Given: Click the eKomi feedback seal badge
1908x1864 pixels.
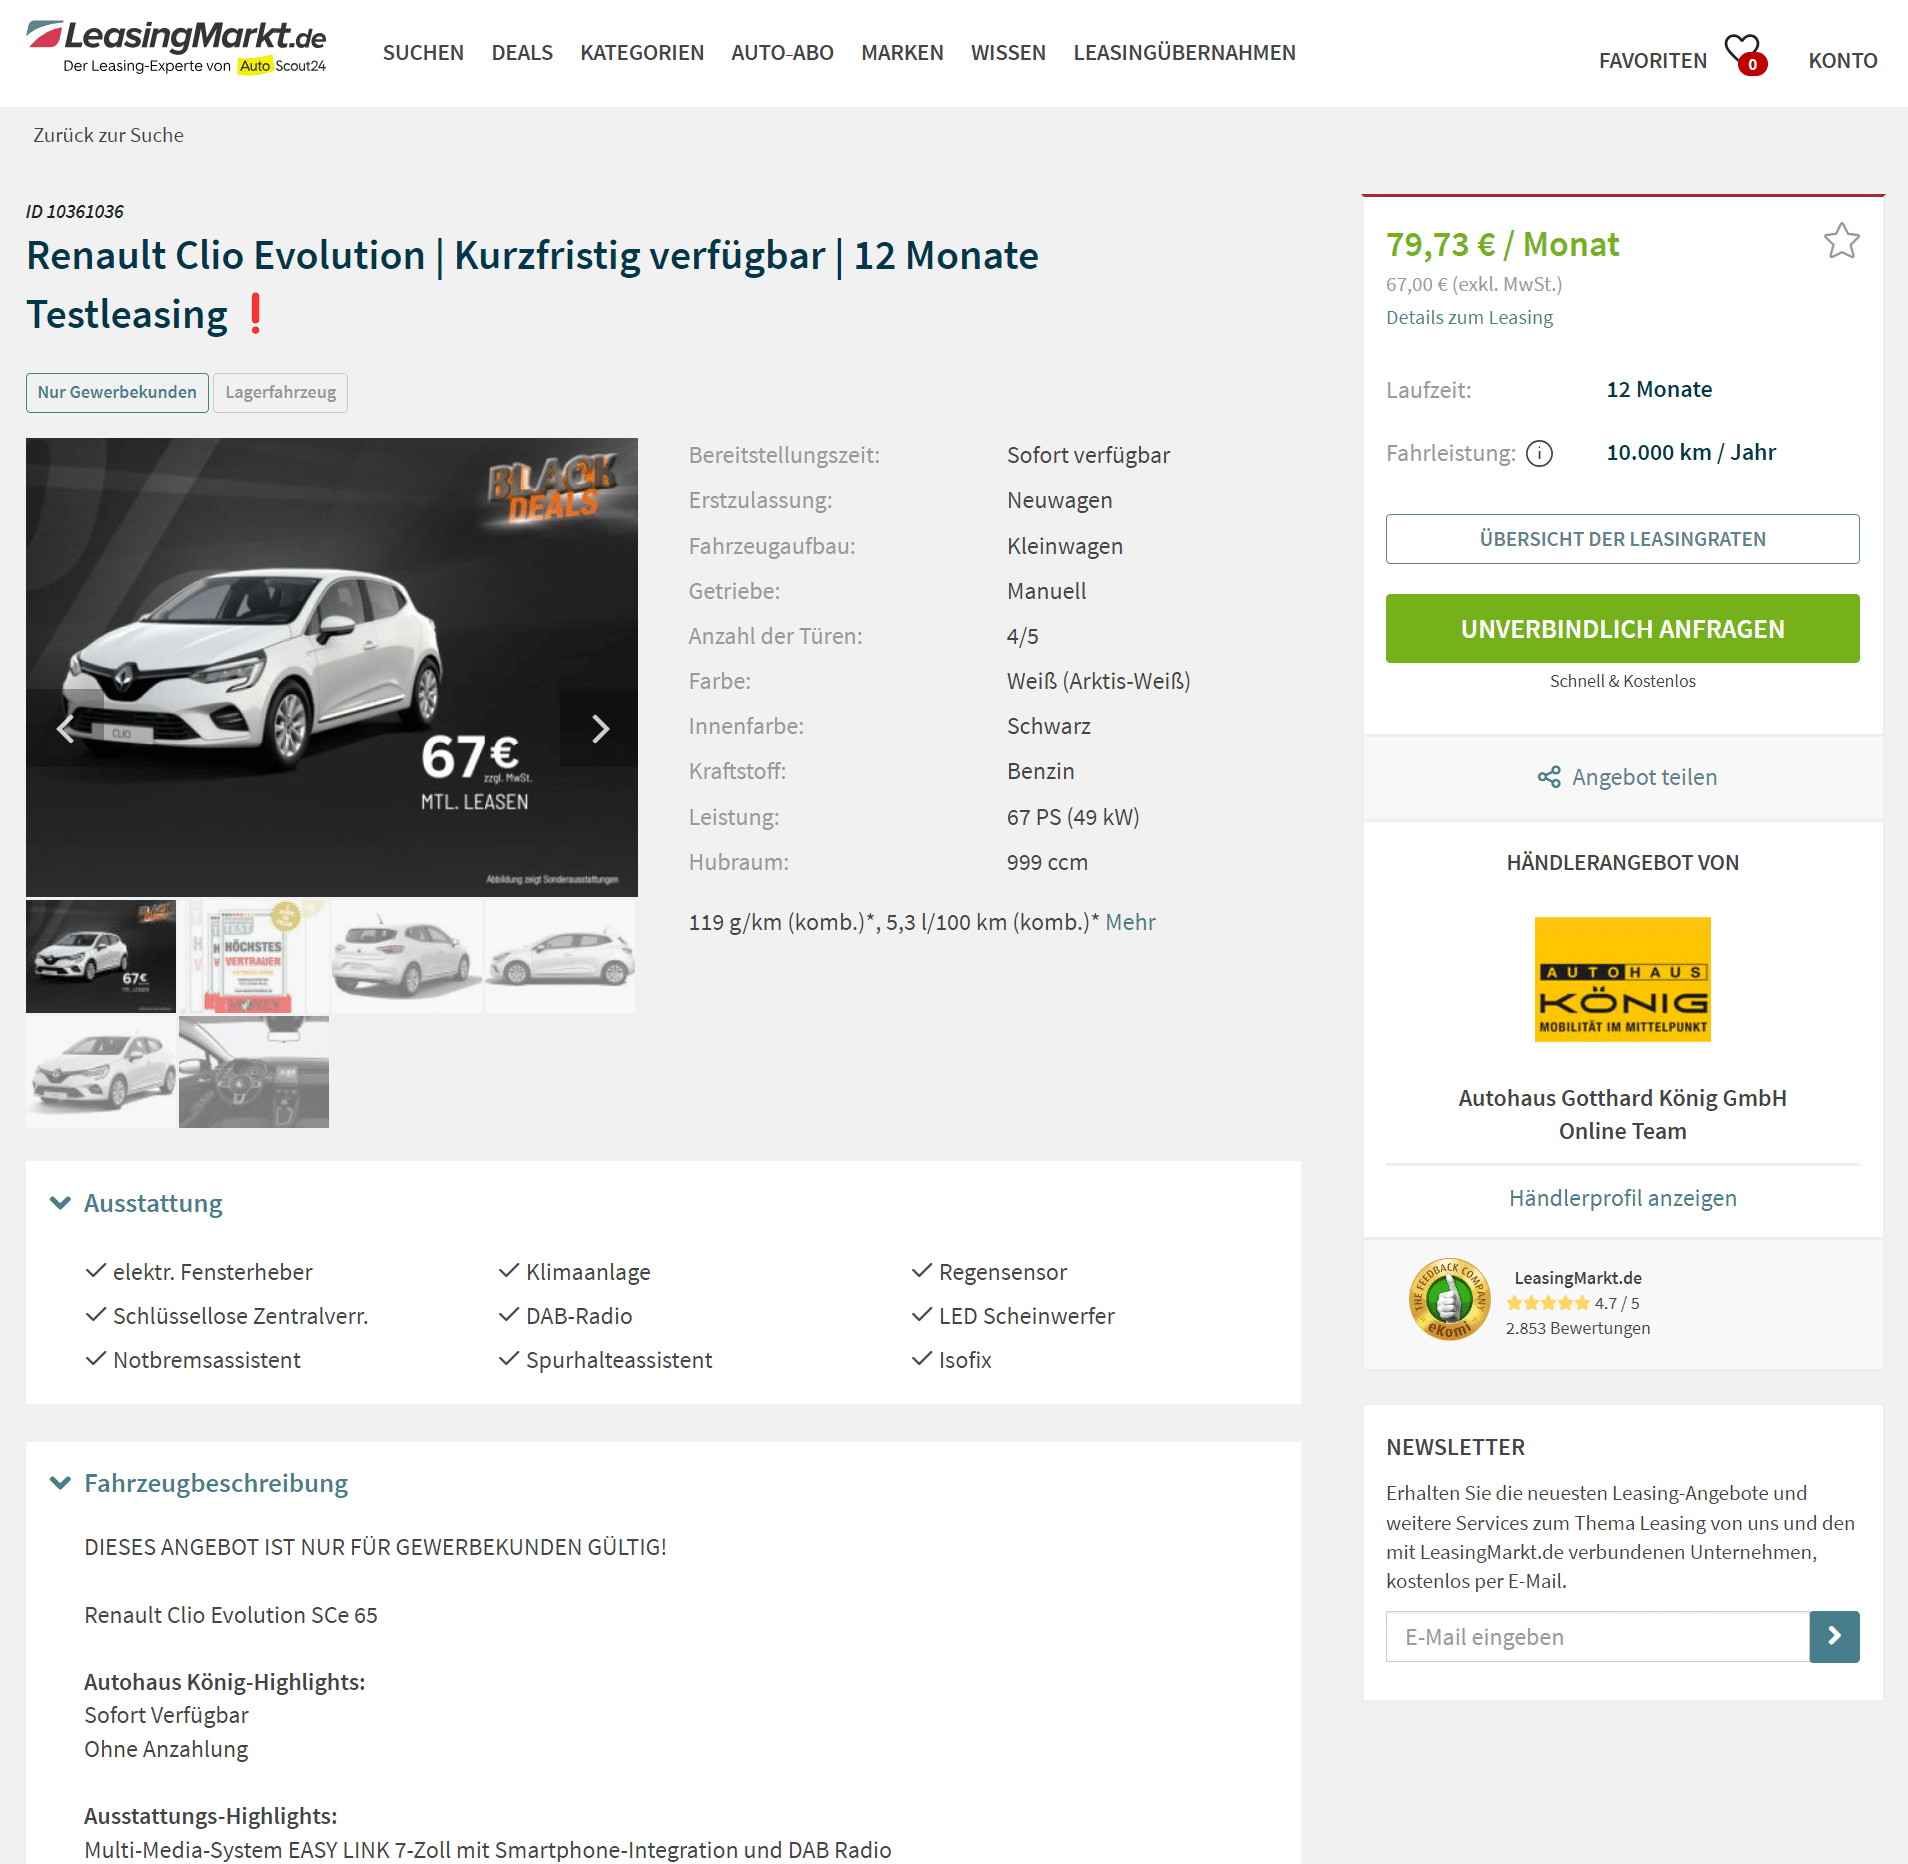Looking at the screenshot, I should (x=1449, y=1299).
